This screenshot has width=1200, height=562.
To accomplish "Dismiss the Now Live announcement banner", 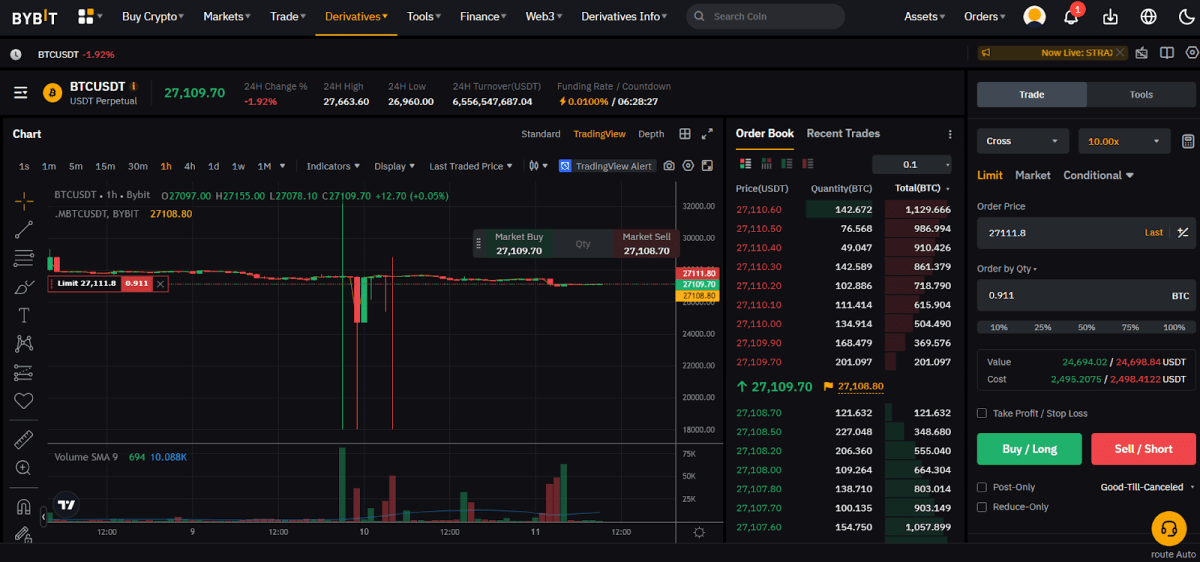I will 1121,53.
